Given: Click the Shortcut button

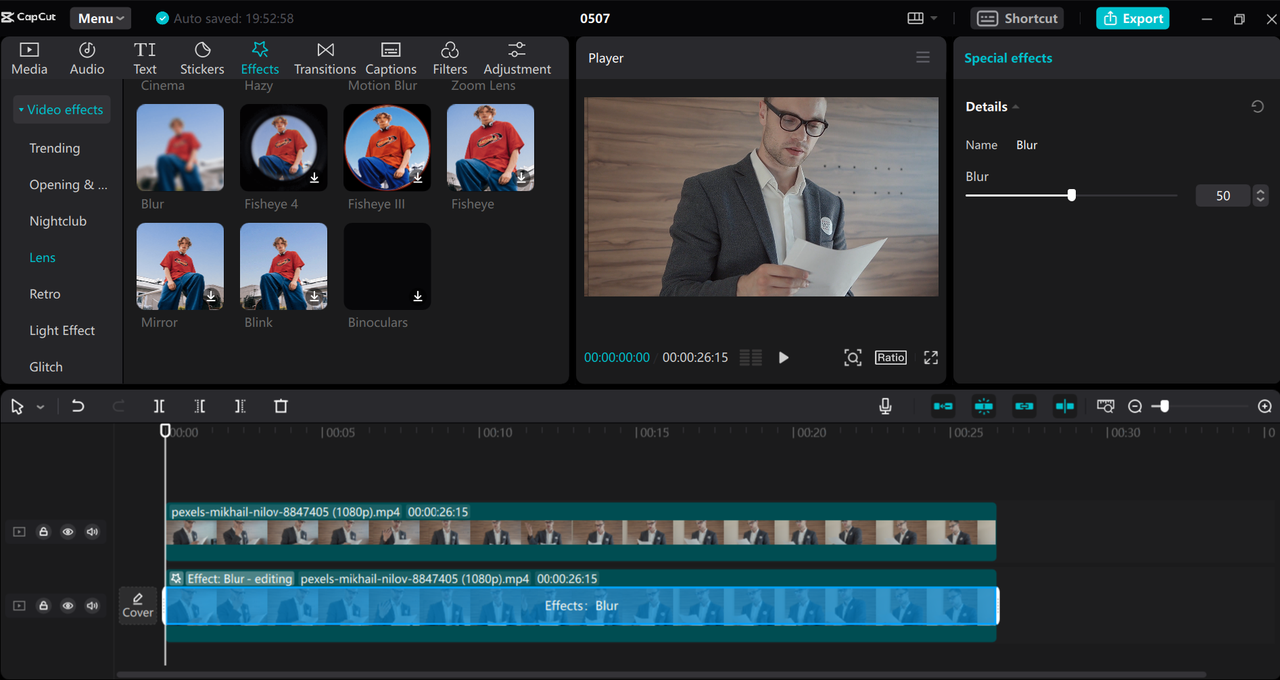Looking at the screenshot, I should click(x=1017, y=18).
